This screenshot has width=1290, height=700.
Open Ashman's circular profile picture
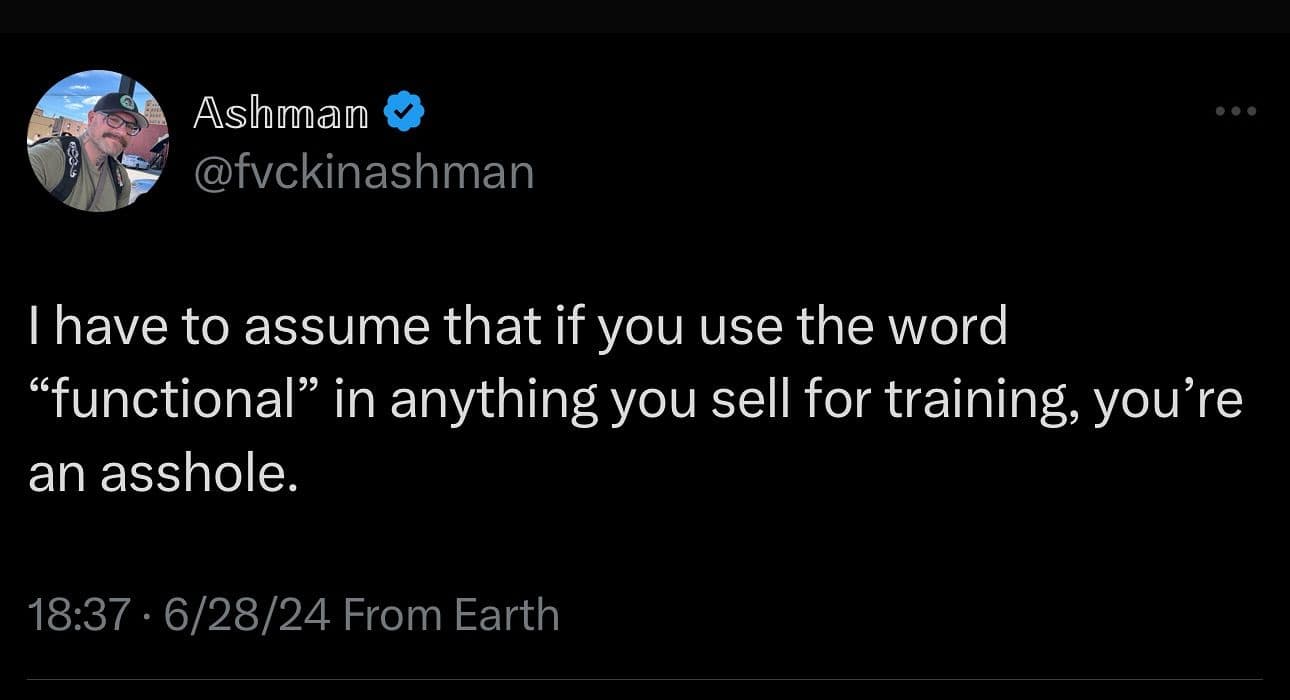click(97, 141)
